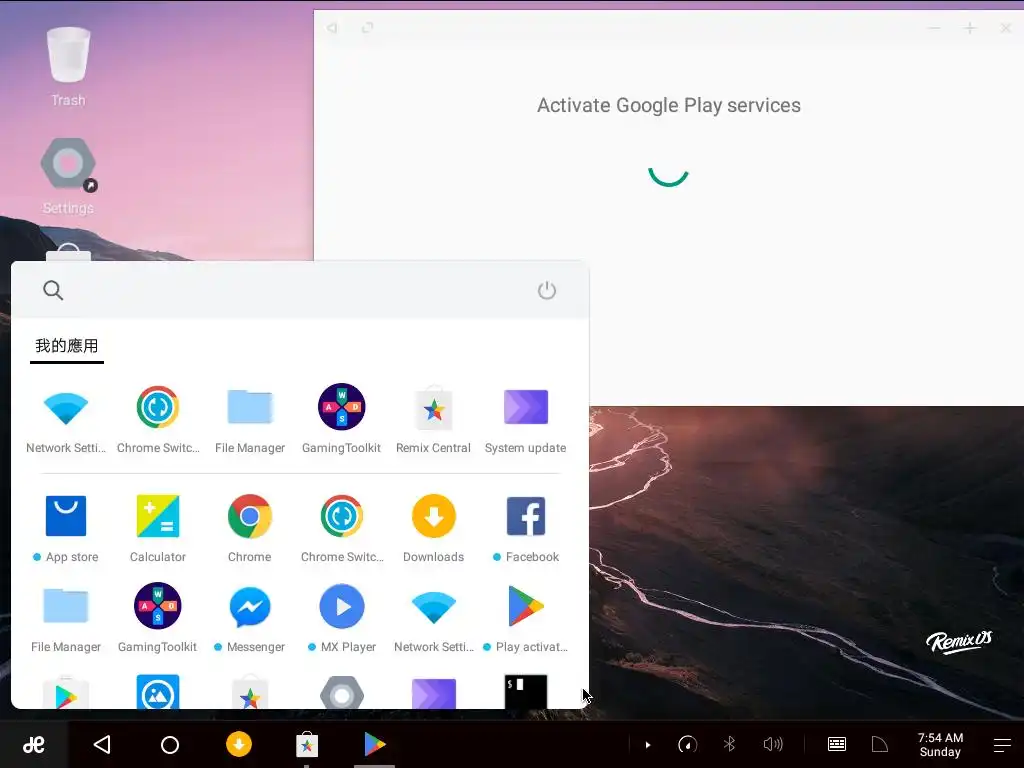
Task: Click the search magnifier in start menu
Action: [53, 291]
